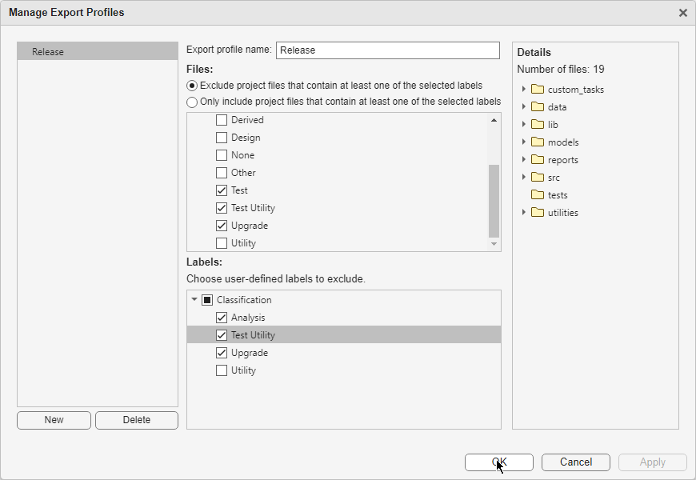The width and height of the screenshot is (696, 480).
Task: Collapse the Classification label tree
Action: point(194,300)
